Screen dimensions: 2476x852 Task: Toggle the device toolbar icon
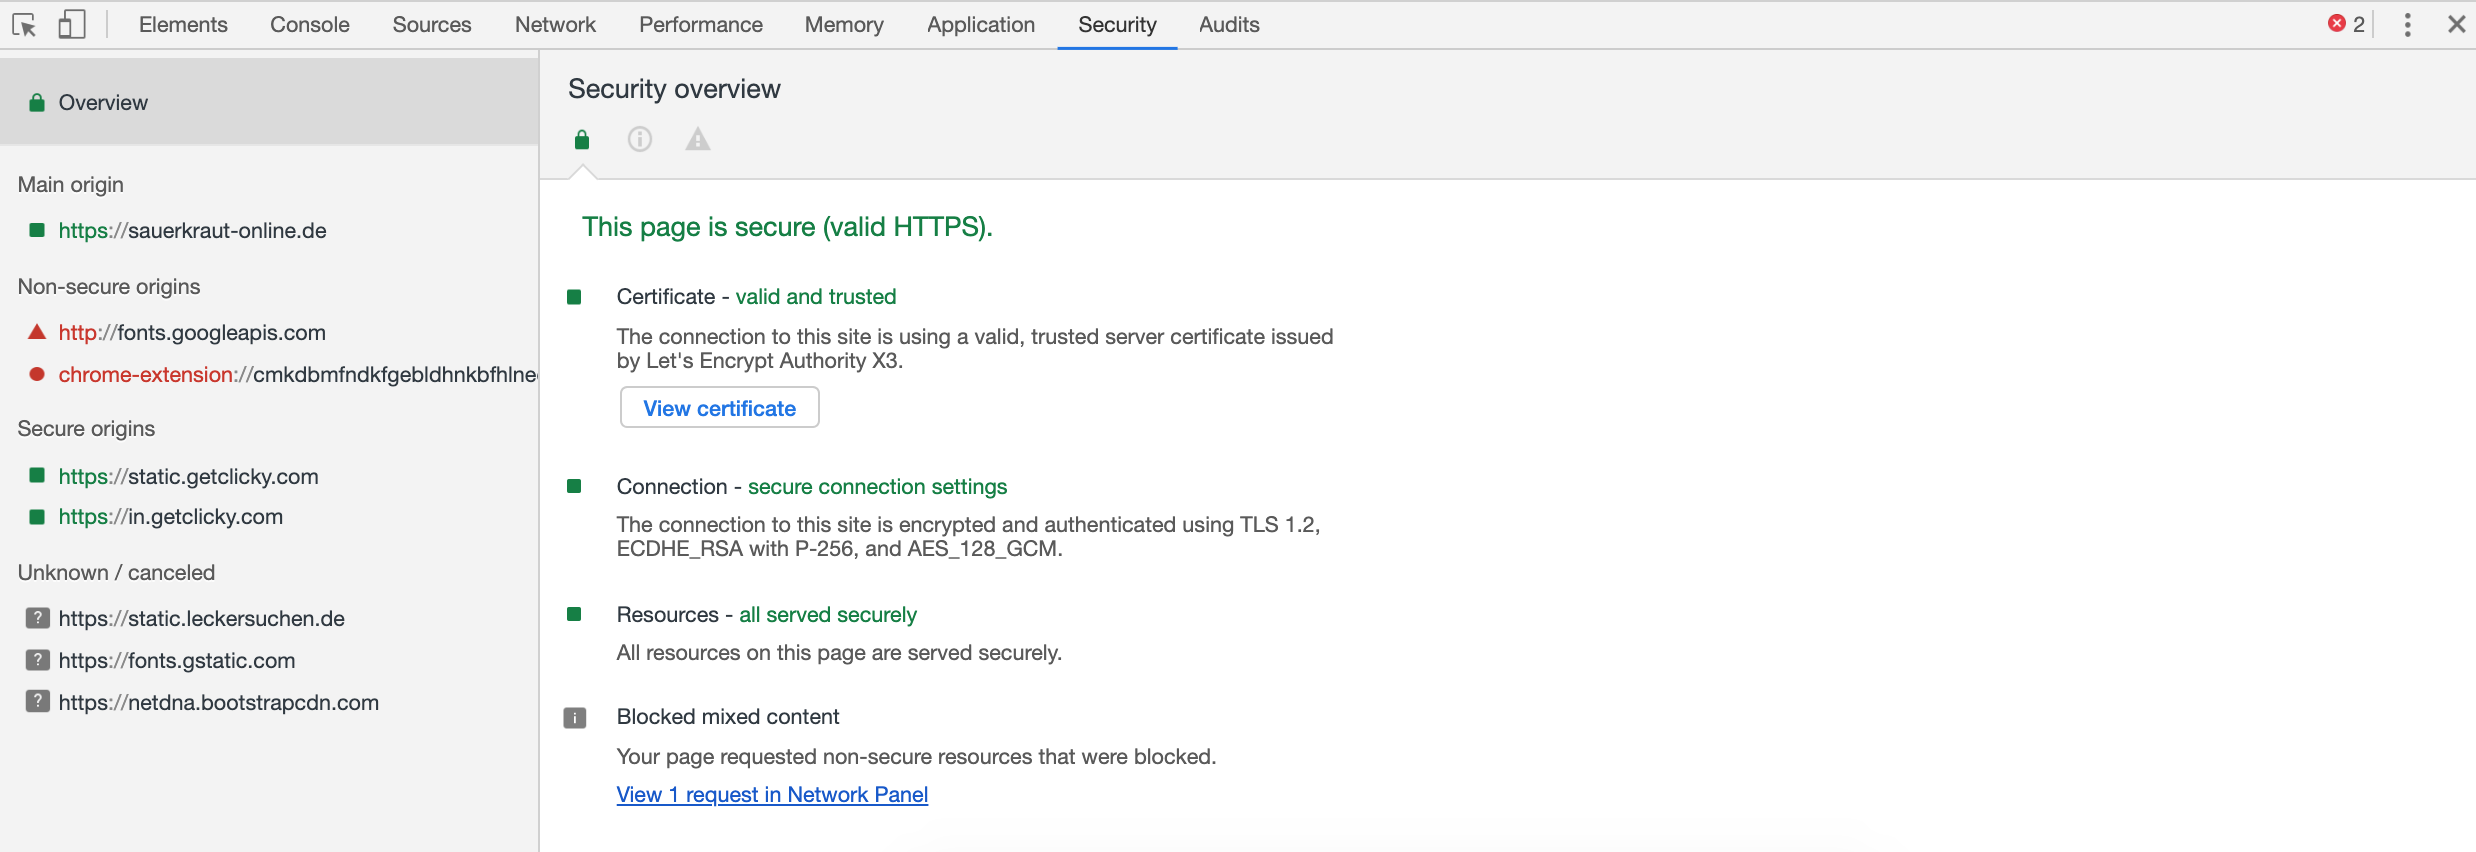pos(71,25)
